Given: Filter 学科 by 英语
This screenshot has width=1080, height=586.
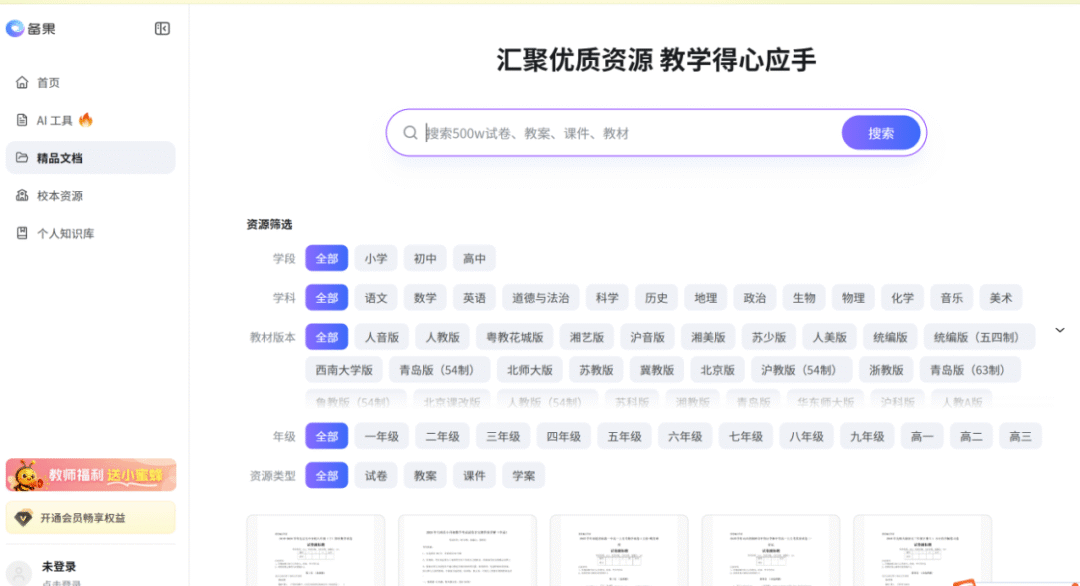Looking at the screenshot, I should [475, 297].
